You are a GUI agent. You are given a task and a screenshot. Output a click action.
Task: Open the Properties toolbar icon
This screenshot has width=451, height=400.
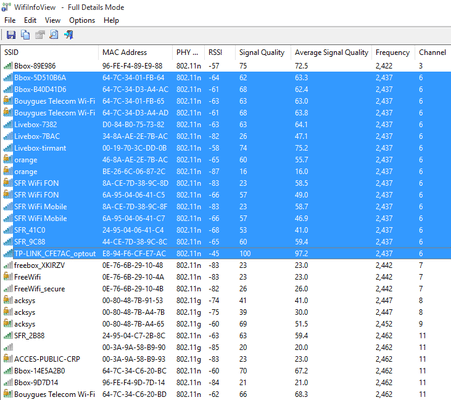40,35
